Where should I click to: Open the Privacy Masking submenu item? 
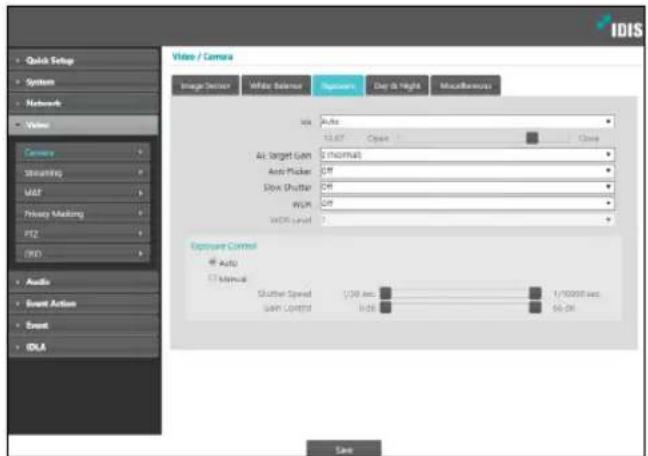click(83, 213)
